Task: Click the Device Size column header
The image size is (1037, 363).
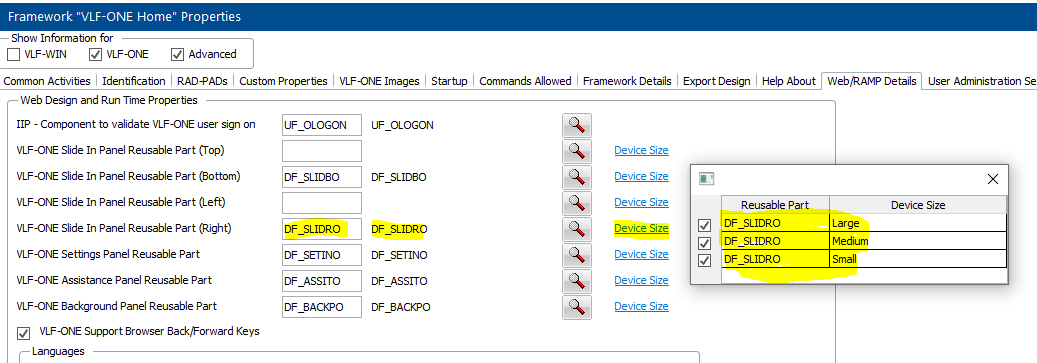Action: point(918,205)
